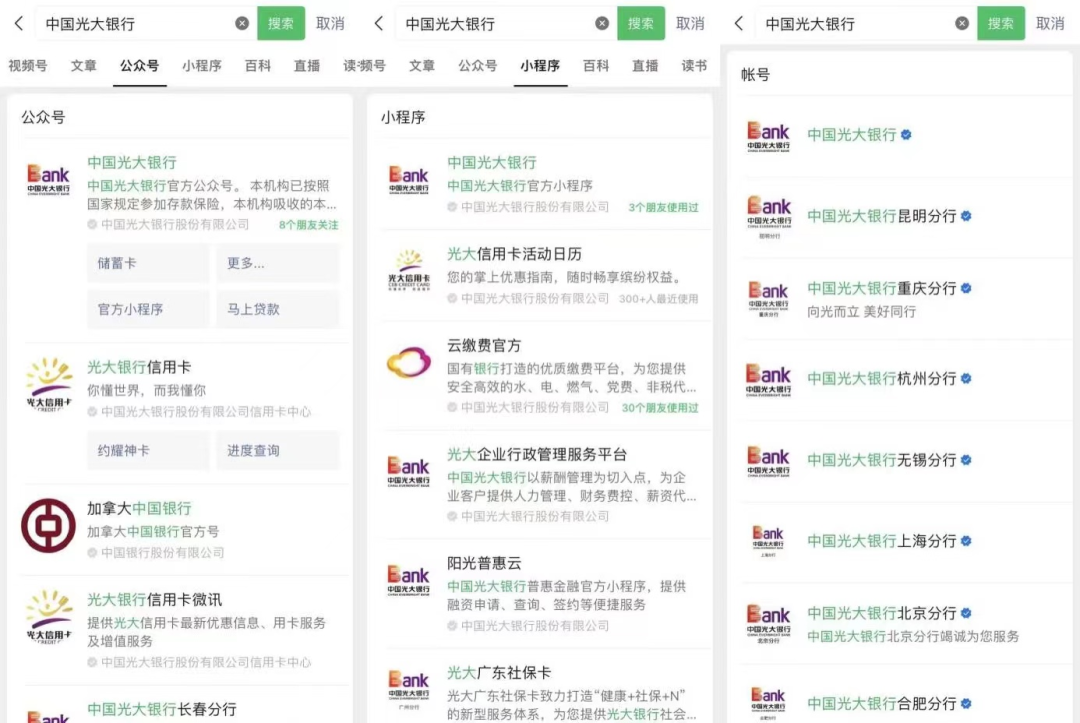Tap the green 搜索 button in middle panel
Viewport: 1080px width, 723px height.
[641, 23]
